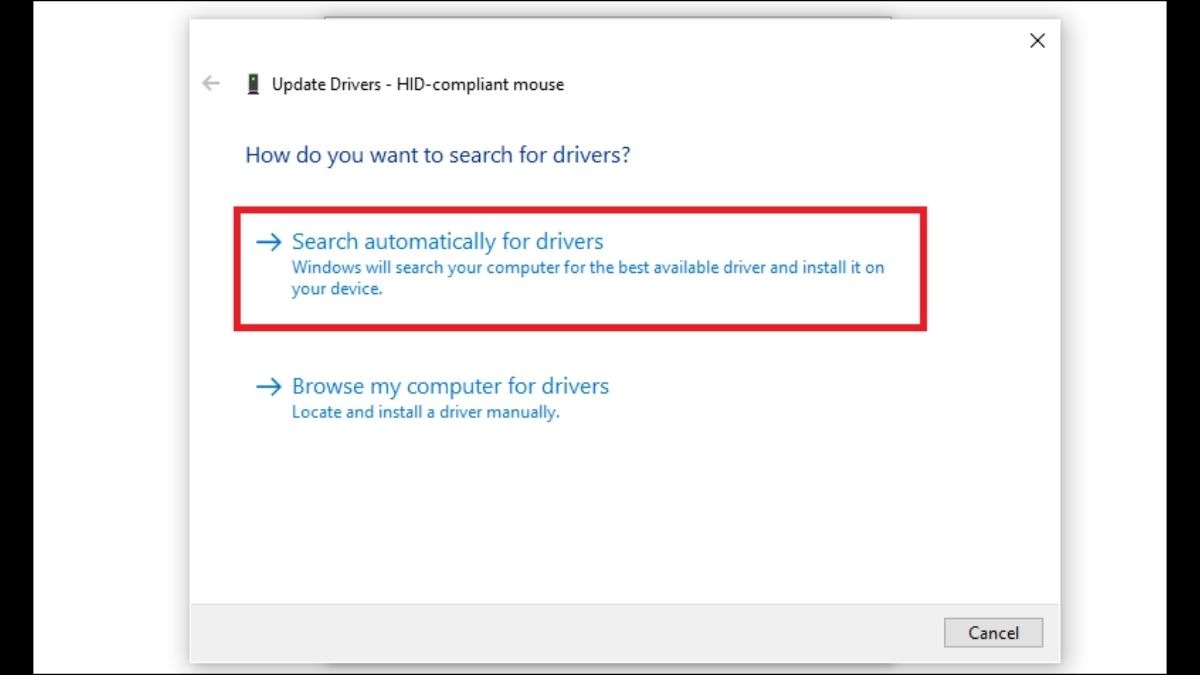Click the 'Update Drivers - HID-compliant mouse' title text

pyautogui.click(x=418, y=85)
